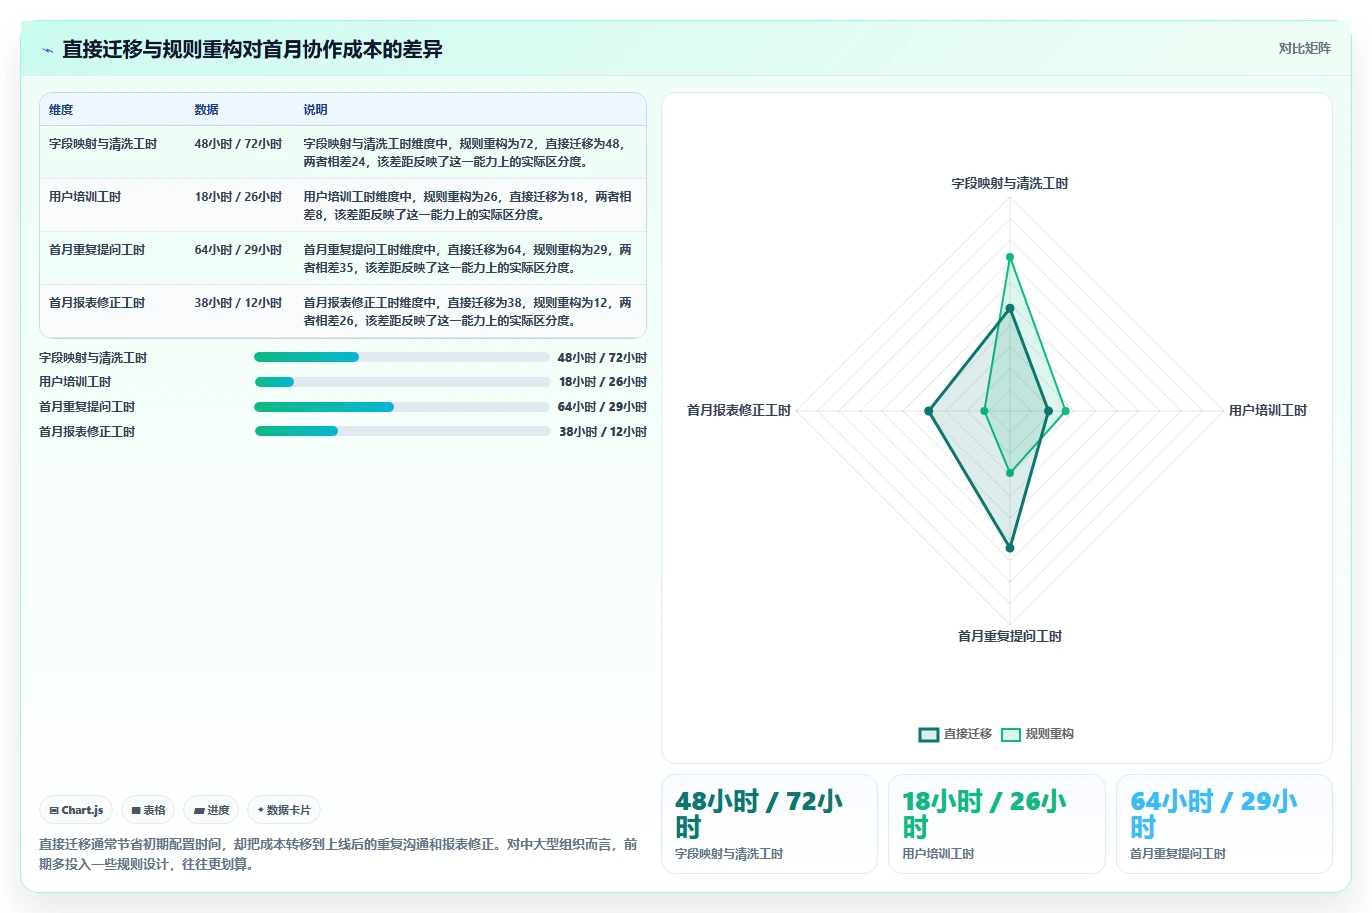Open the 18小时 / 26小时 data card
This screenshot has width=1372, height=913.
pos(997,824)
